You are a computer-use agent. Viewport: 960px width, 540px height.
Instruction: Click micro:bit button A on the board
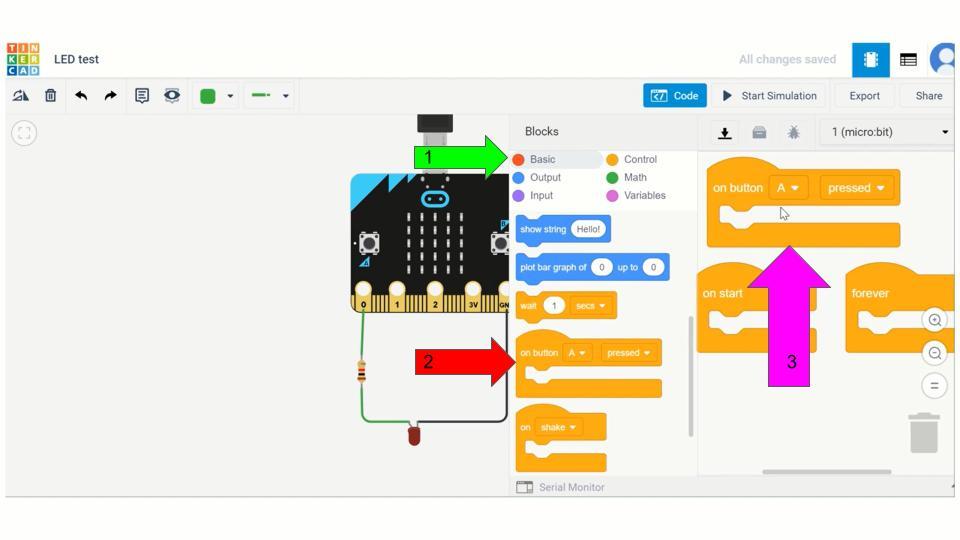(x=369, y=244)
